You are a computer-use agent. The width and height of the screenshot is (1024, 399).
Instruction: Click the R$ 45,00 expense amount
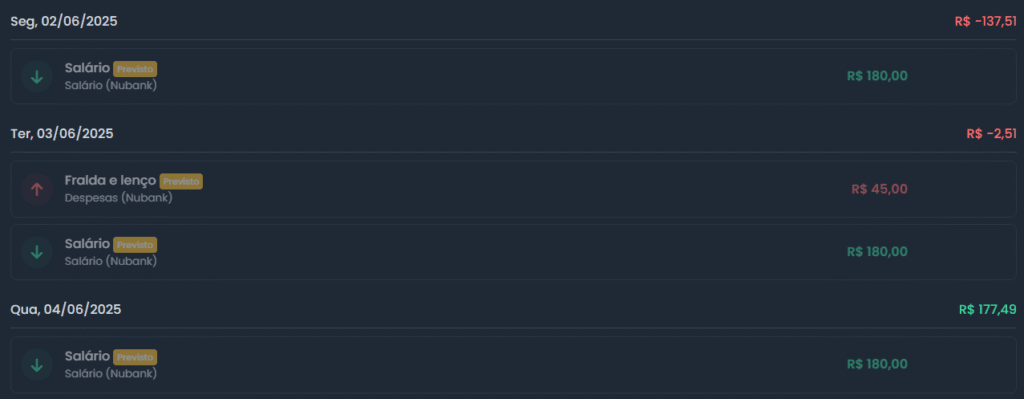coord(879,189)
